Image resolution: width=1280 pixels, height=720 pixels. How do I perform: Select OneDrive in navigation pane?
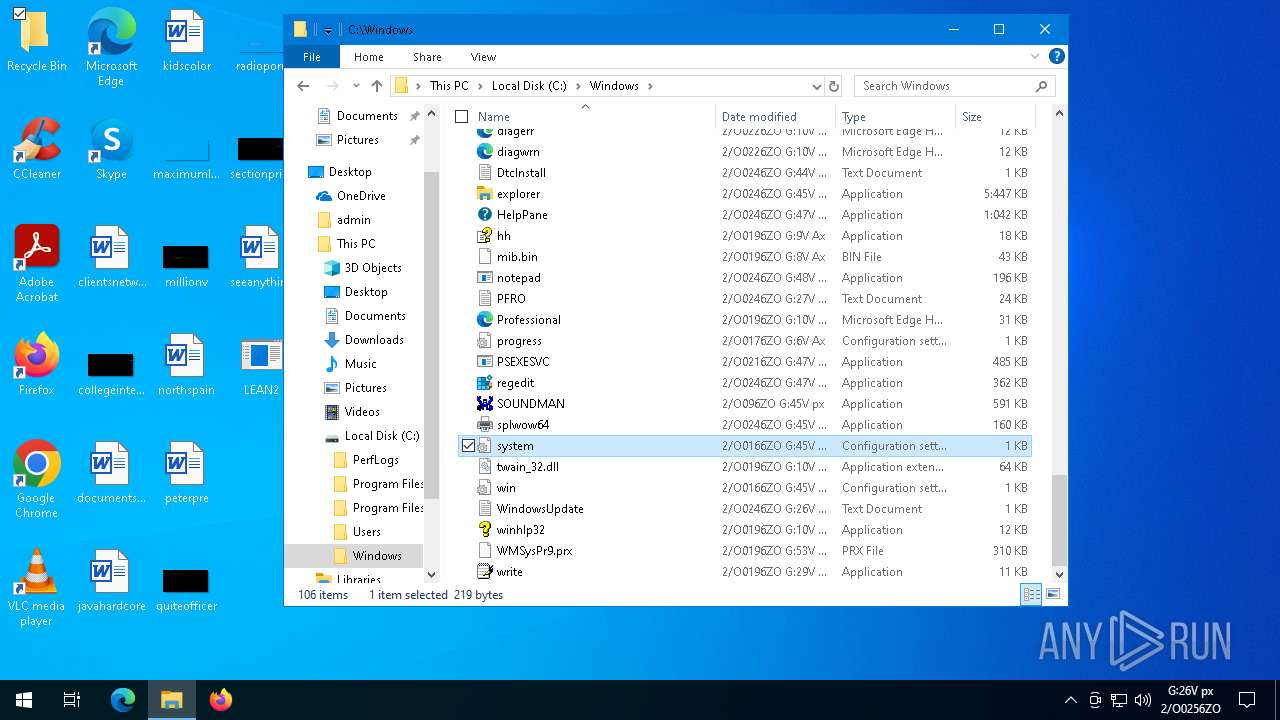point(361,196)
